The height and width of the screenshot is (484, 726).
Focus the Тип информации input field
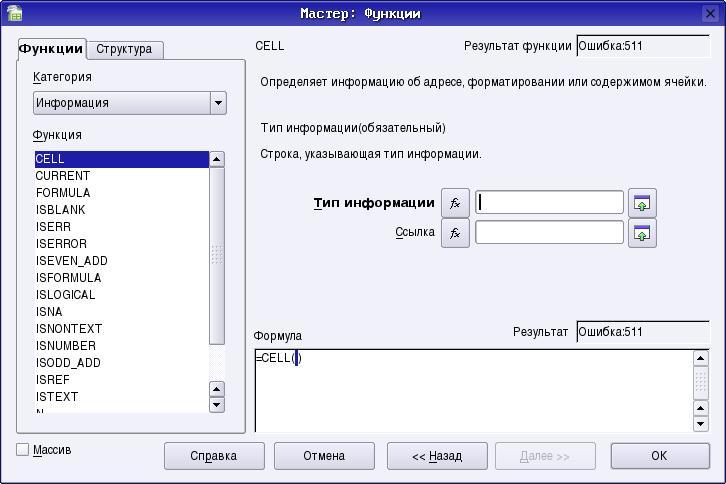(549, 203)
